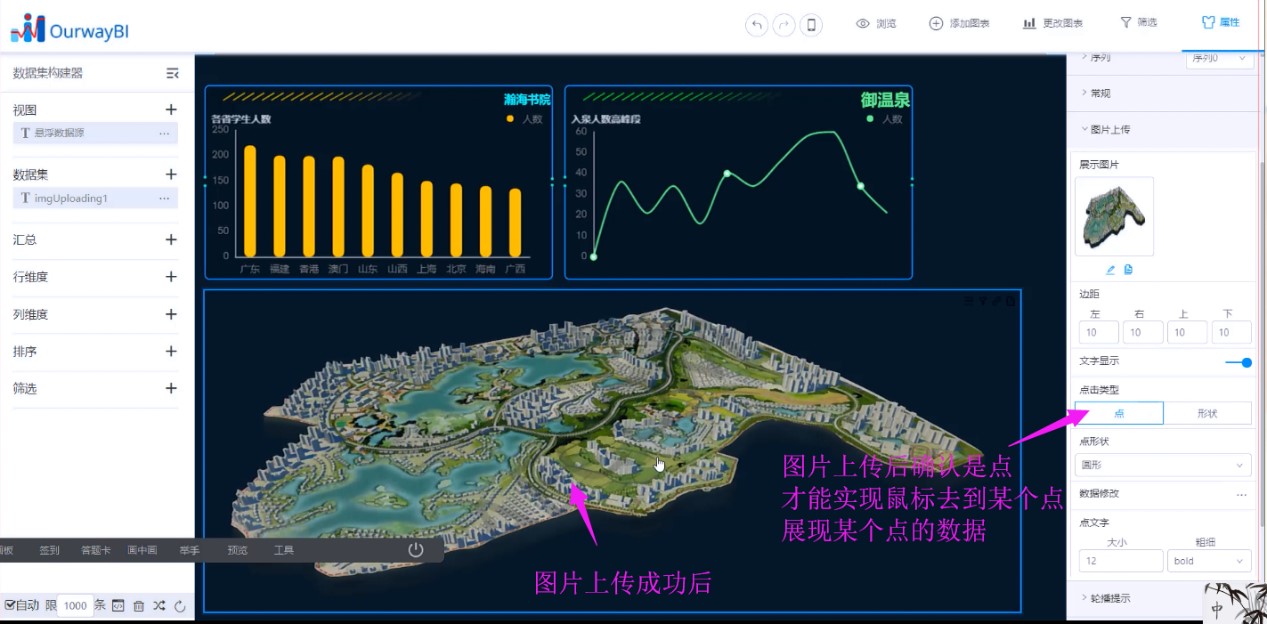The height and width of the screenshot is (624, 1267).
Task: Select 点 click type
Action: point(1119,413)
